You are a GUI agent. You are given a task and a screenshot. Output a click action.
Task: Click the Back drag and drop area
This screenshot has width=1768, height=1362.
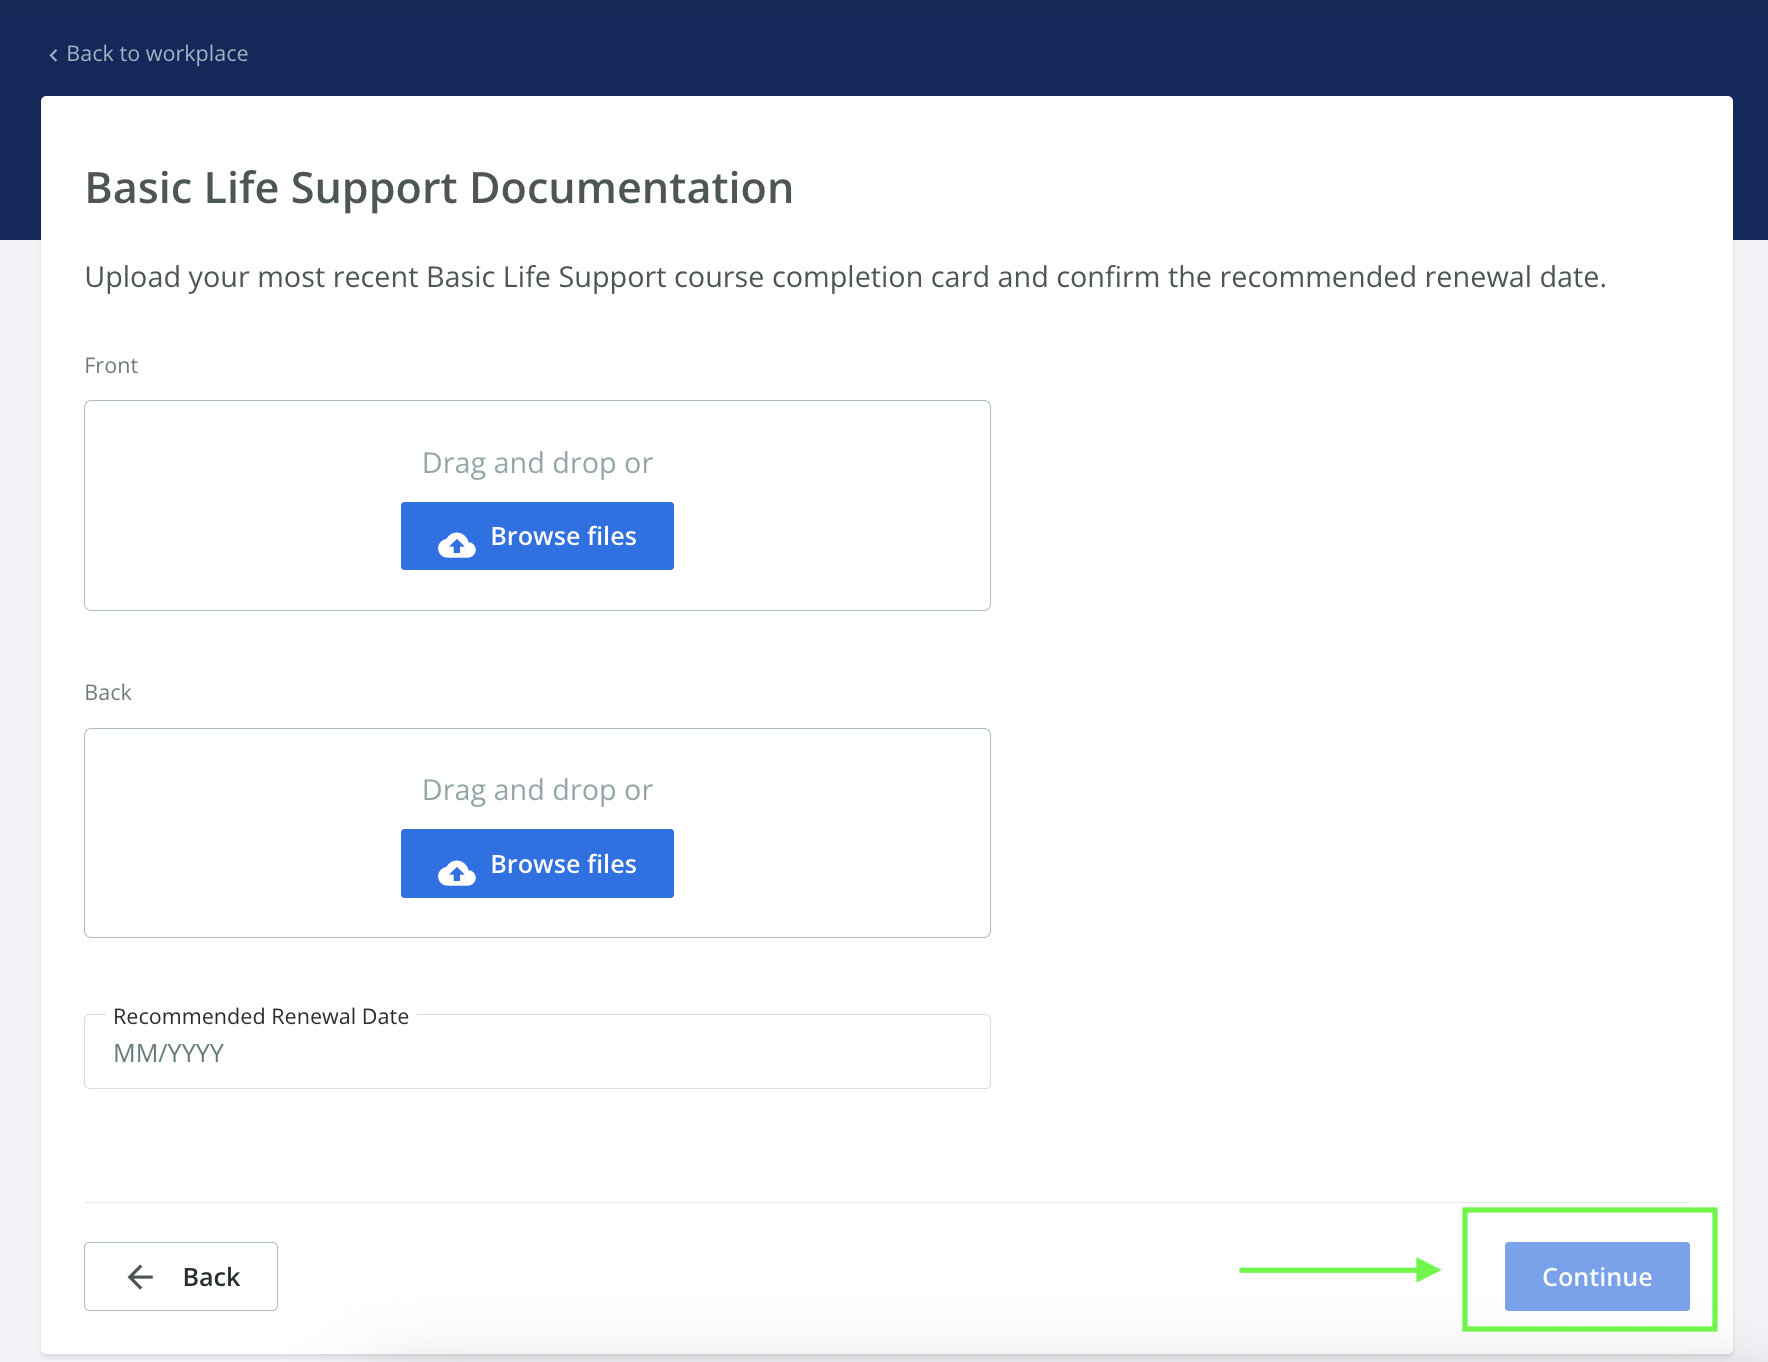[537, 833]
